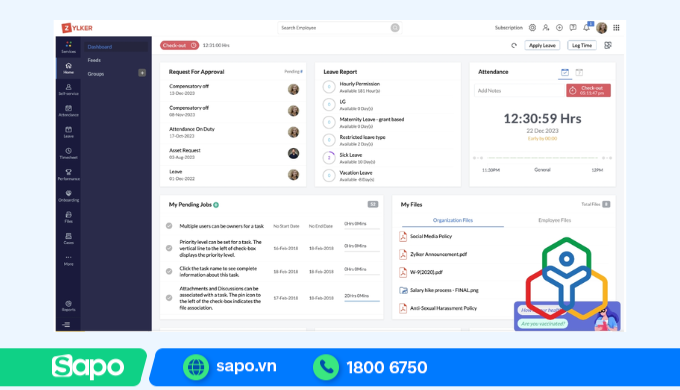Switch to the Employee Files tab
680x390 pixels.
[555, 220]
